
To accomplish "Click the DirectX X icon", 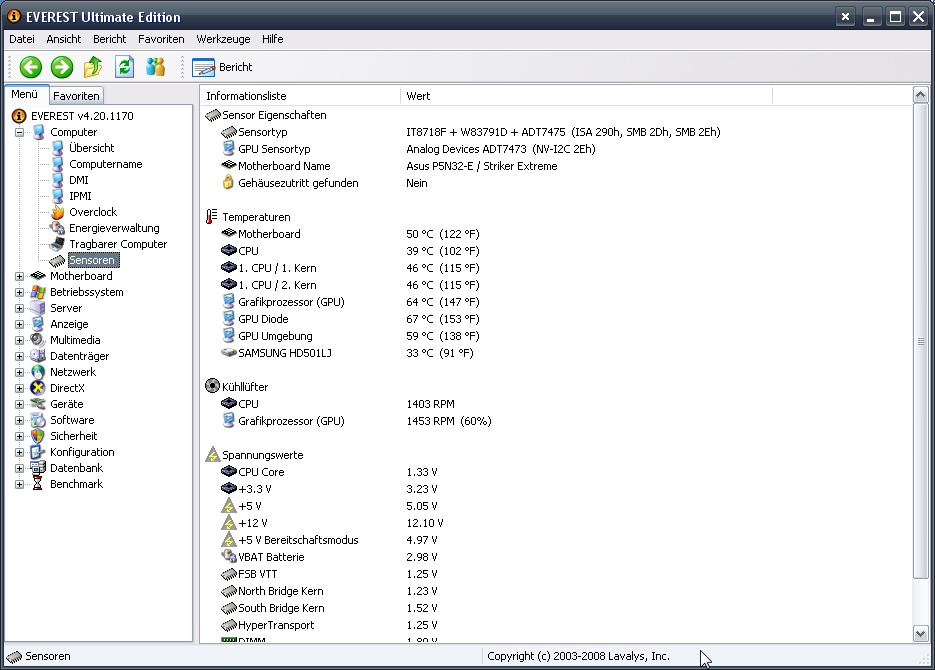I will point(38,388).
